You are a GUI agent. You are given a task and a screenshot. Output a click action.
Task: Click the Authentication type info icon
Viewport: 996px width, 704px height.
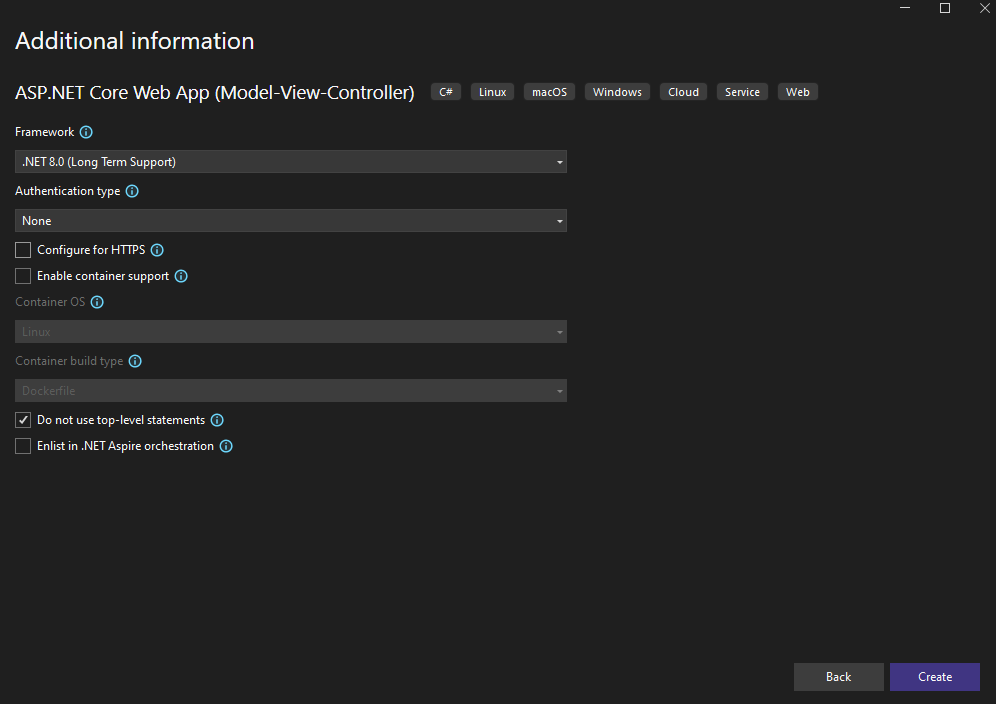click(x=132, y=191)
